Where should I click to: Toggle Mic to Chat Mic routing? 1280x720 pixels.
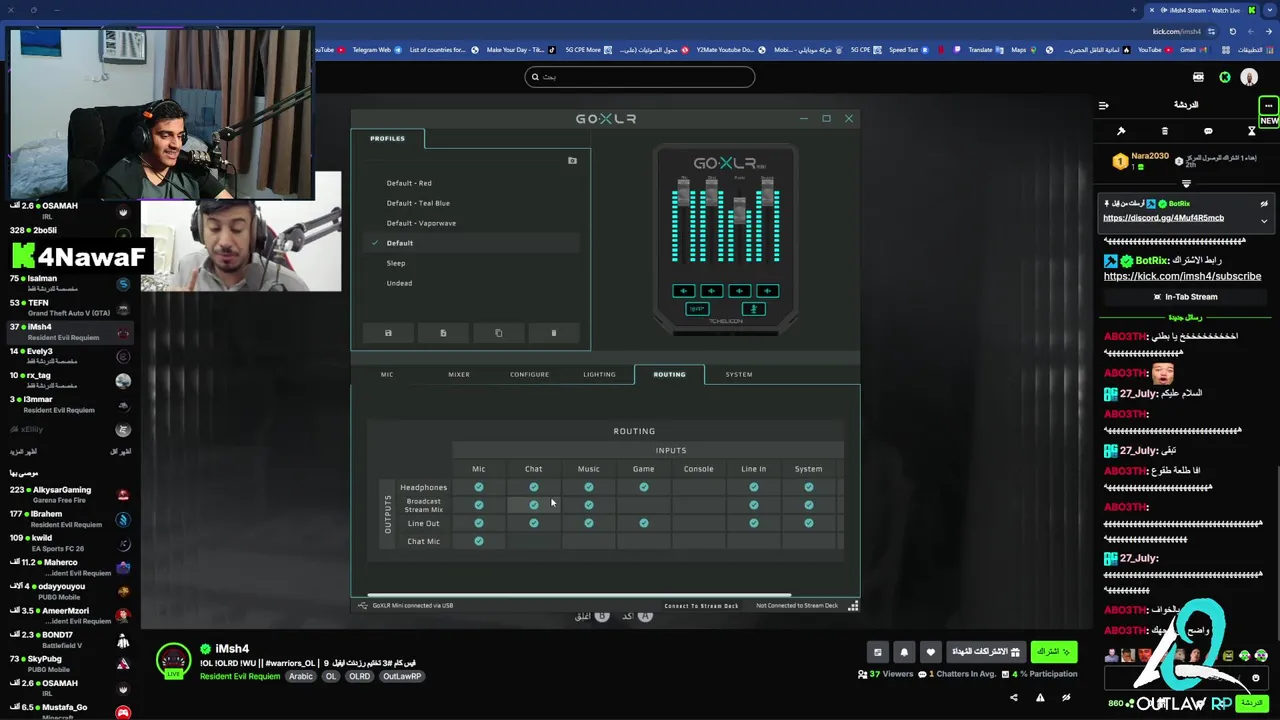coord(479,541)
